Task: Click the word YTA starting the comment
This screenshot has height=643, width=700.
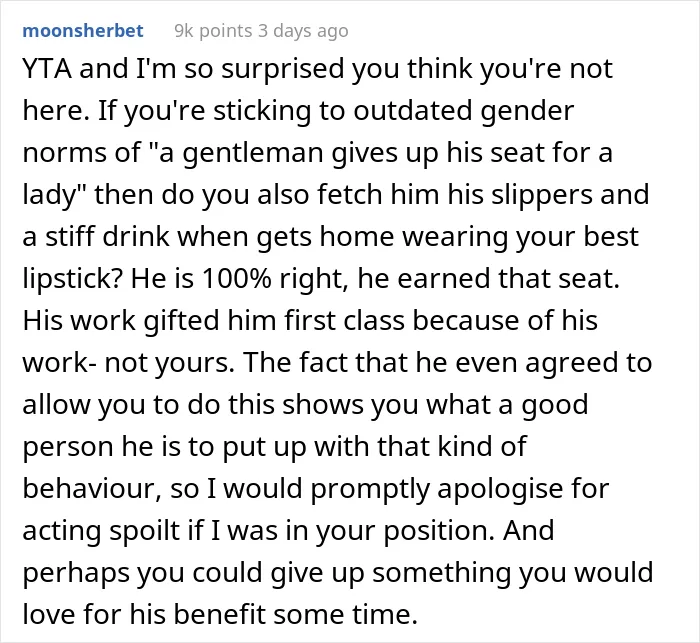Action: pyautogui.click(x=47, y=69)
